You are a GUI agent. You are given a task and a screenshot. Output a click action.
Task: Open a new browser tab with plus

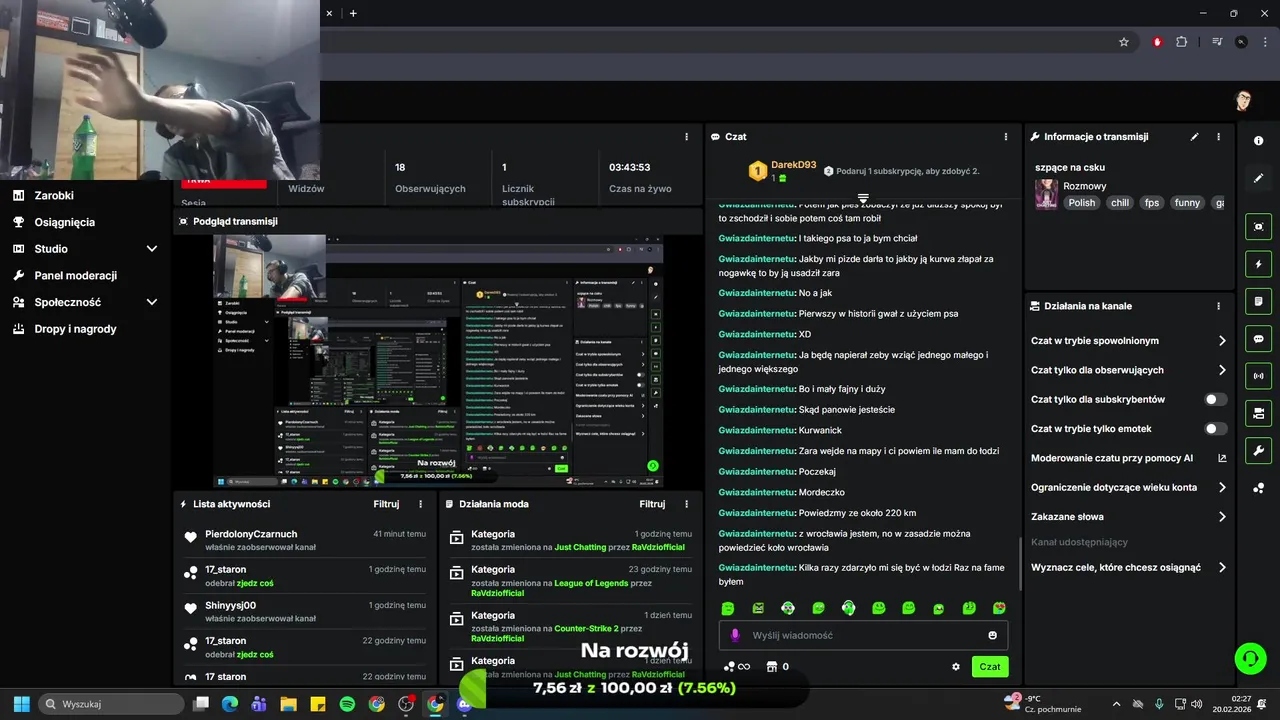(x=353, y=13)
